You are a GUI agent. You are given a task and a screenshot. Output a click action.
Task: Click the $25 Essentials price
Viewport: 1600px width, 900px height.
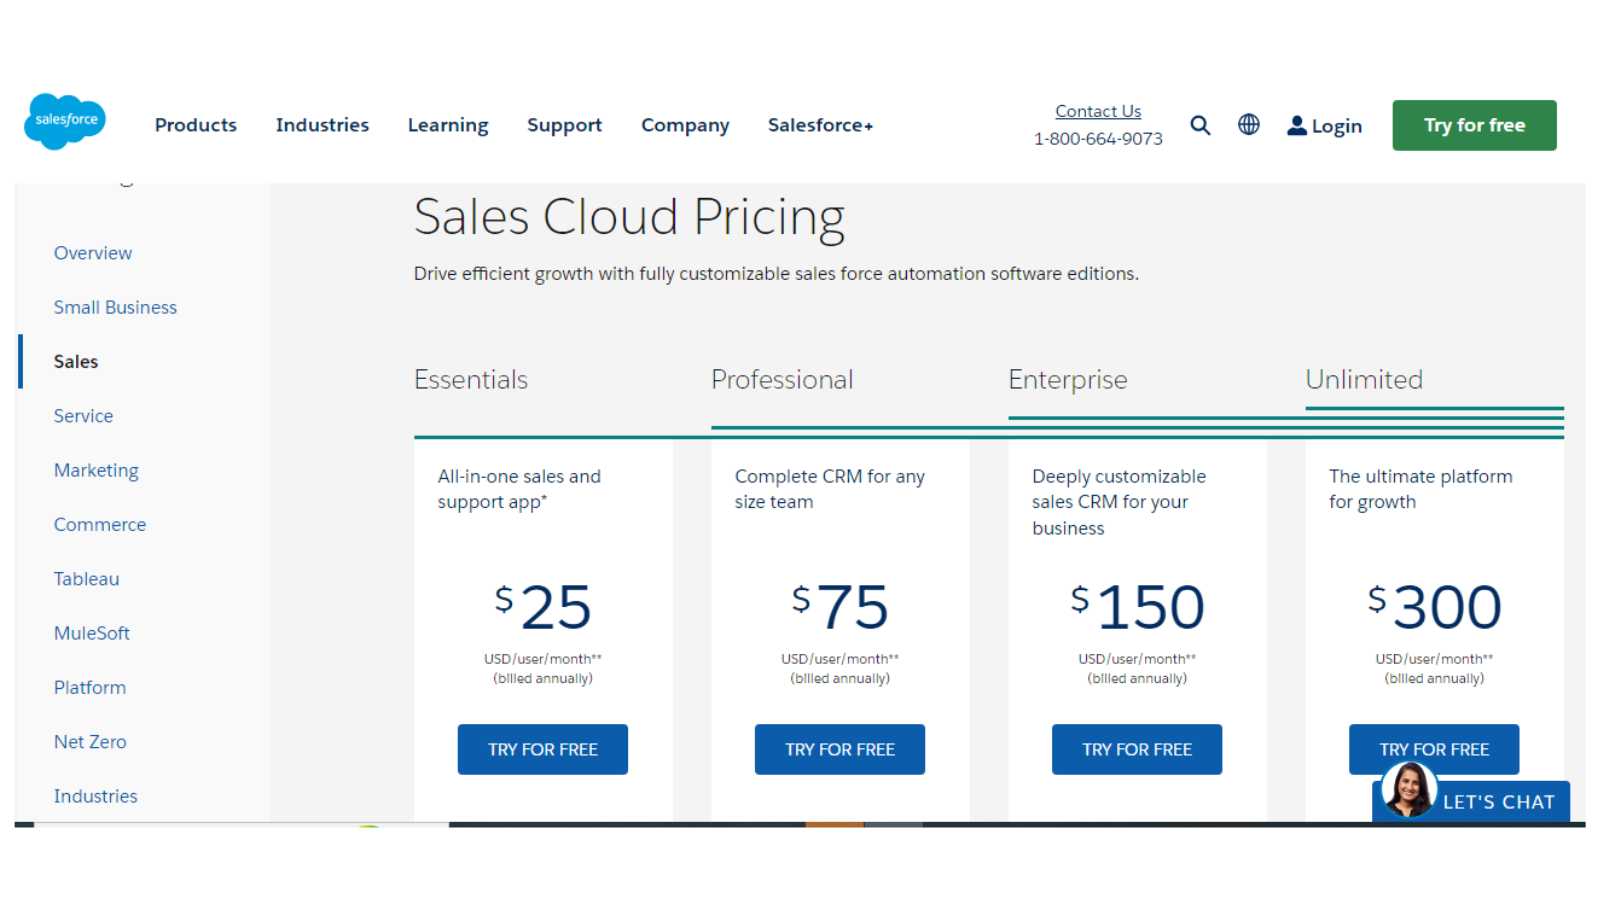(x=543, y=607)
